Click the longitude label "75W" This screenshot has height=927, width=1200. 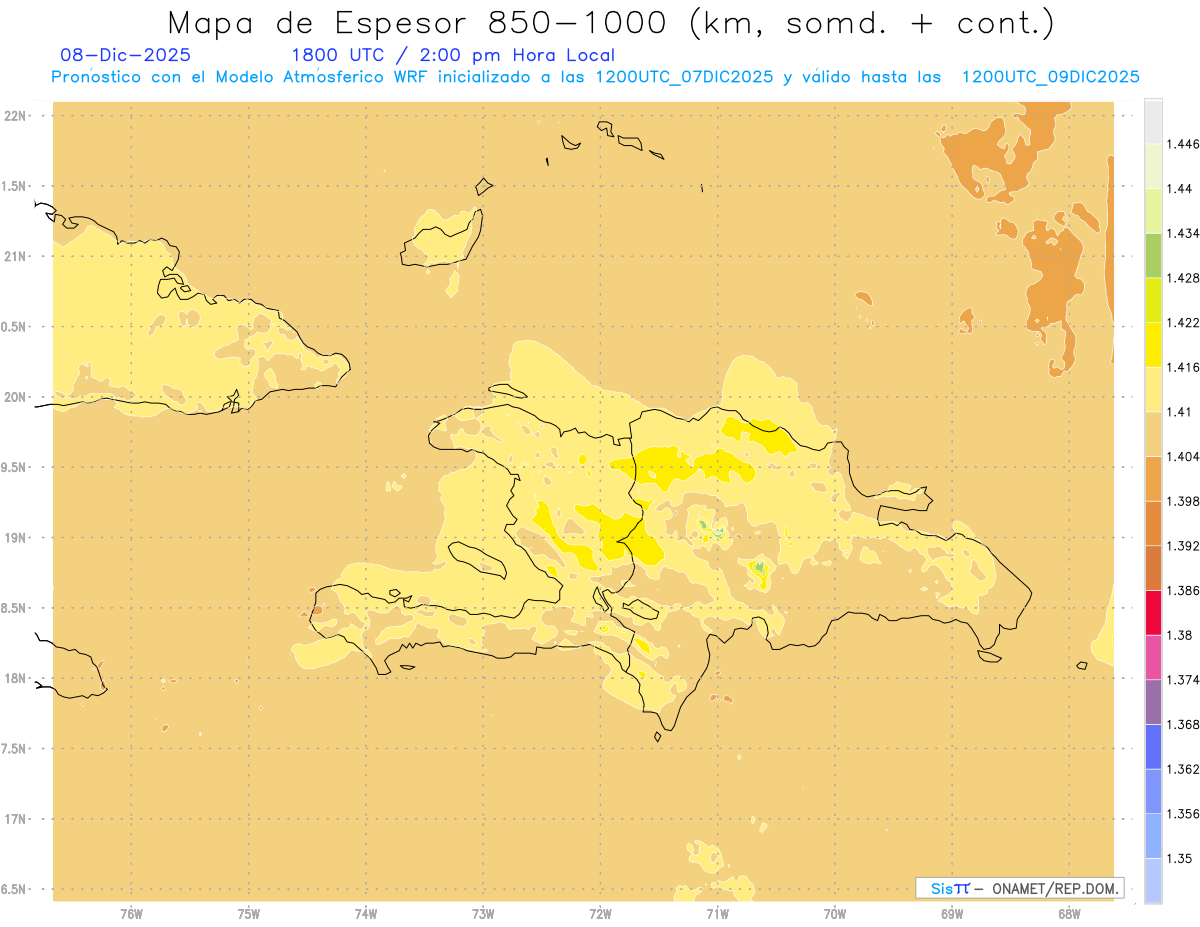249,913
